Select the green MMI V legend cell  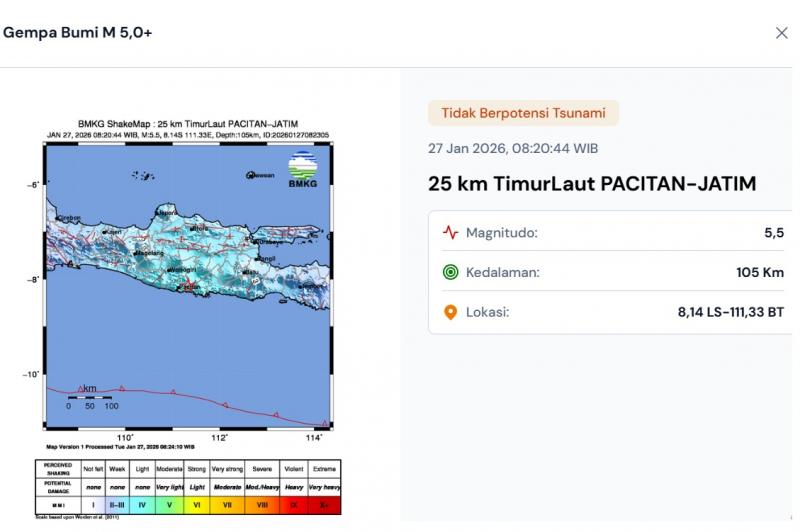tap(169, 505)
